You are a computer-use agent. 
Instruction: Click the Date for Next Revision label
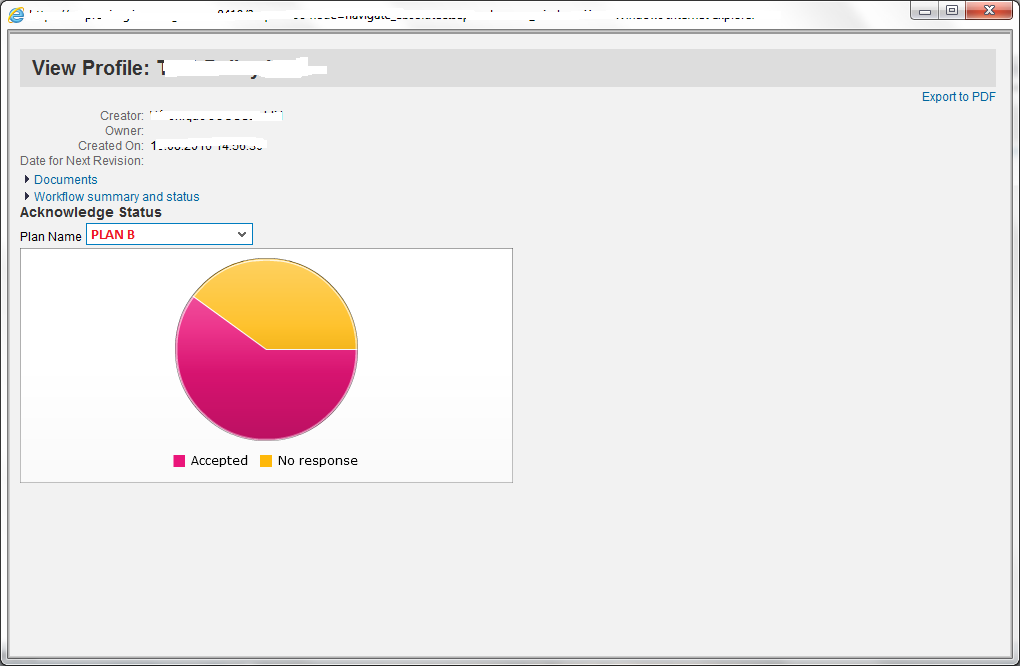[82, 161]
